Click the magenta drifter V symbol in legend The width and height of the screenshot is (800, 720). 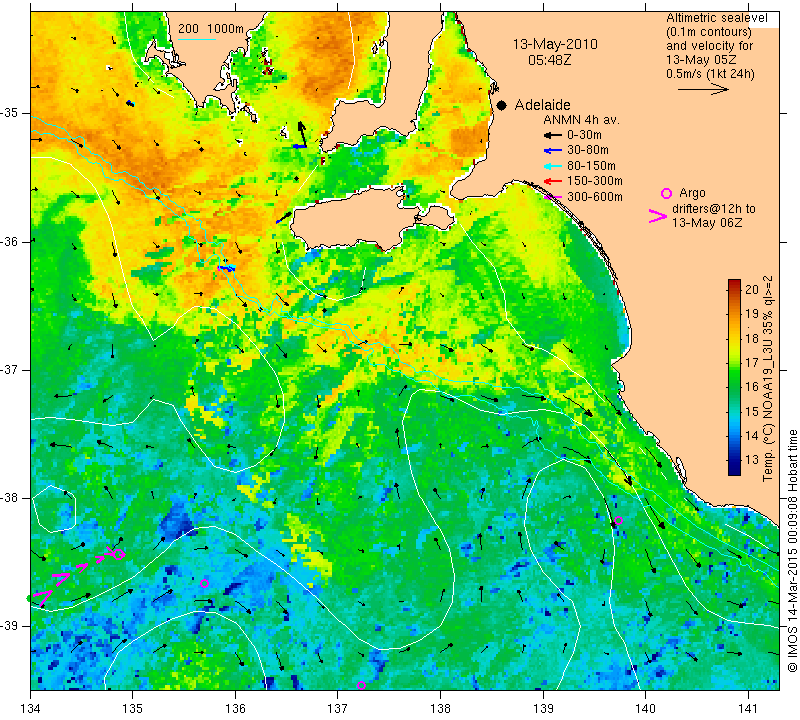pyautogui.click(x=658, y=216)
